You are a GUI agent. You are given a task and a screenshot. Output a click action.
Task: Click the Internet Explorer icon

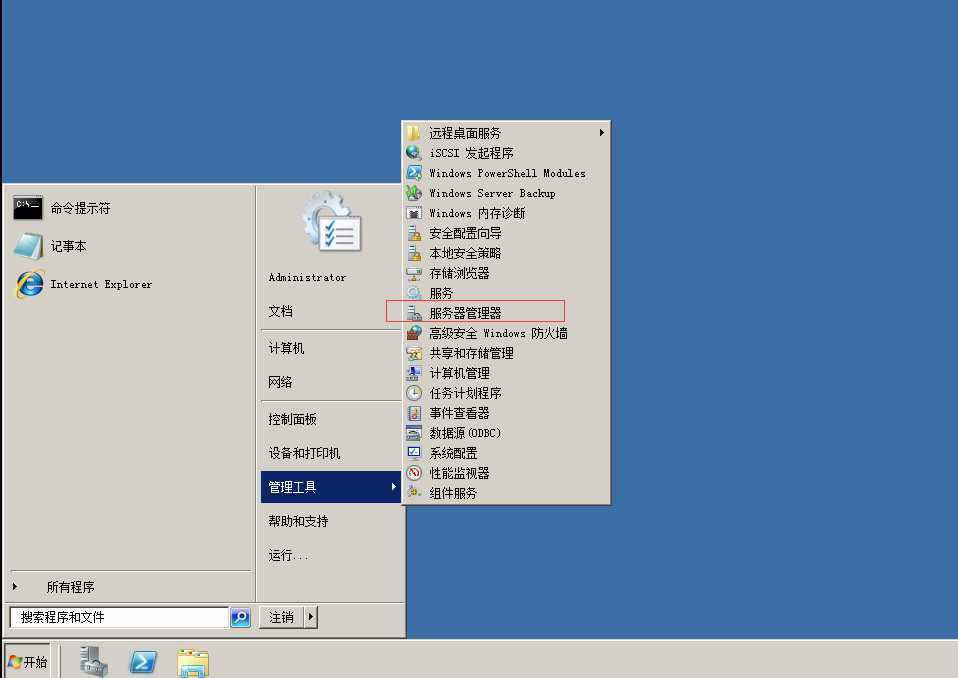click(29, 284)
